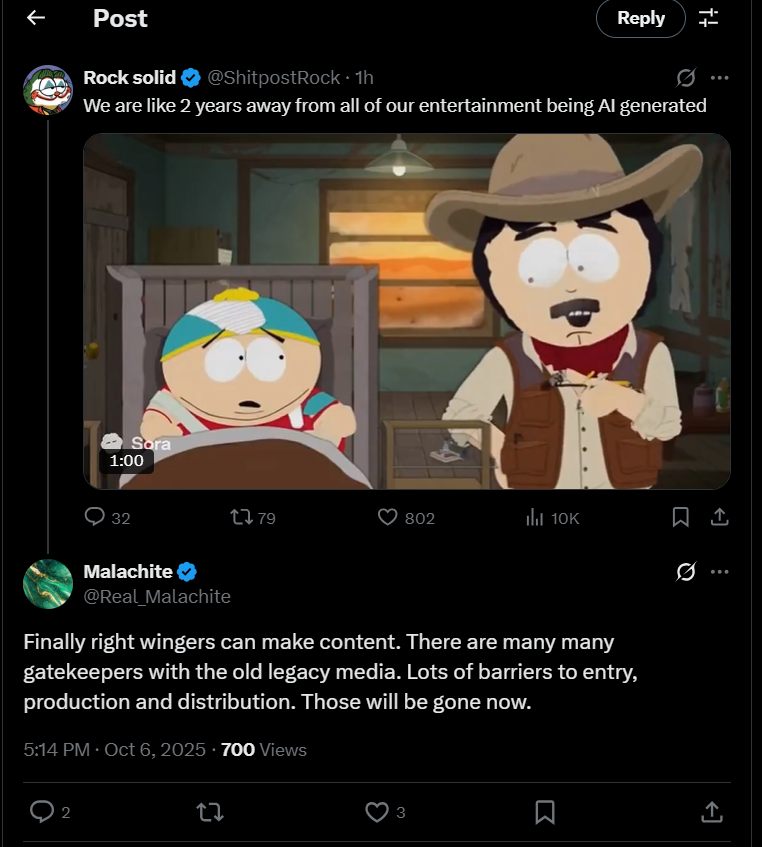Click the Grok icon on Rock solid's post
Viewport: 762px width, 847px height.
[686, 78]
